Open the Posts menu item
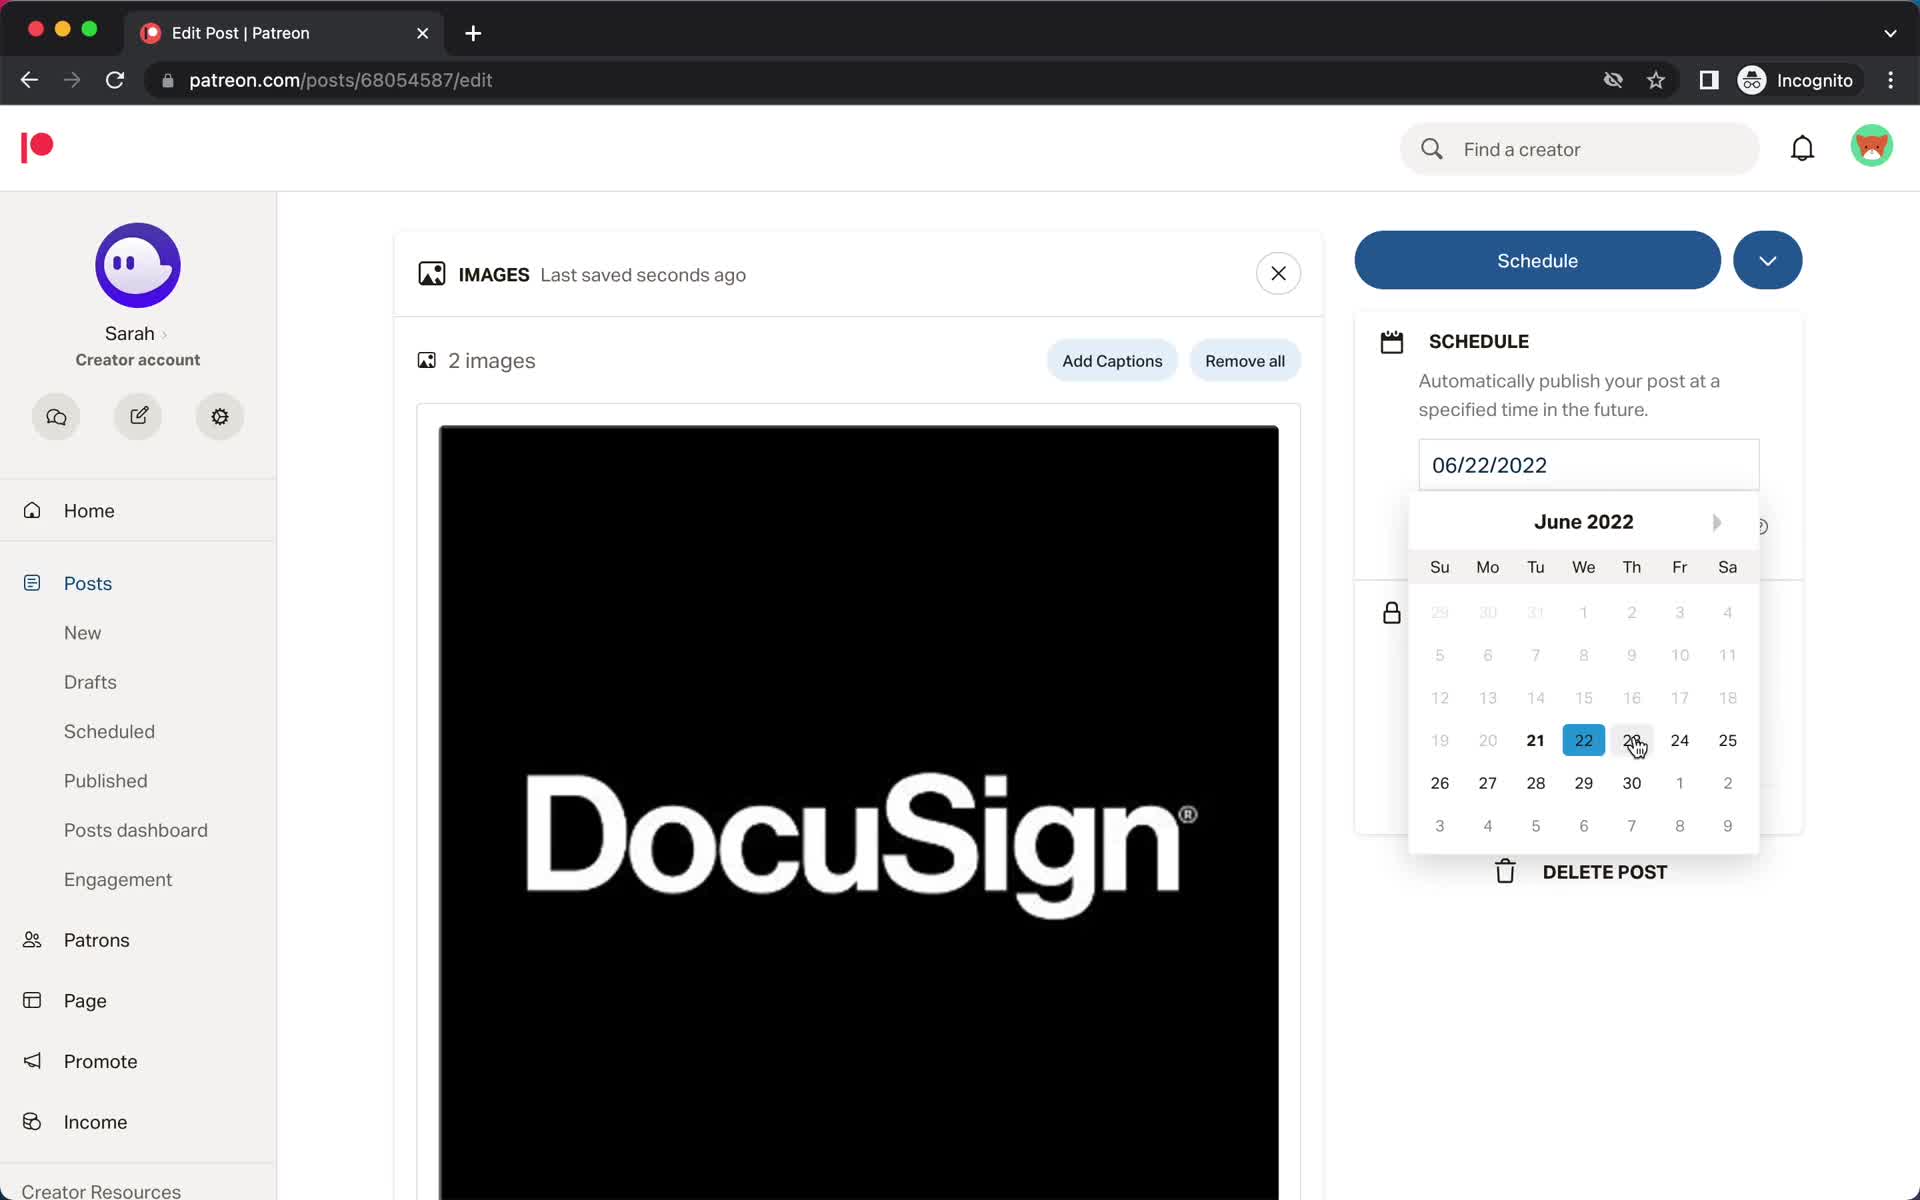The image size is (1920, 1200). click(87, 582)
